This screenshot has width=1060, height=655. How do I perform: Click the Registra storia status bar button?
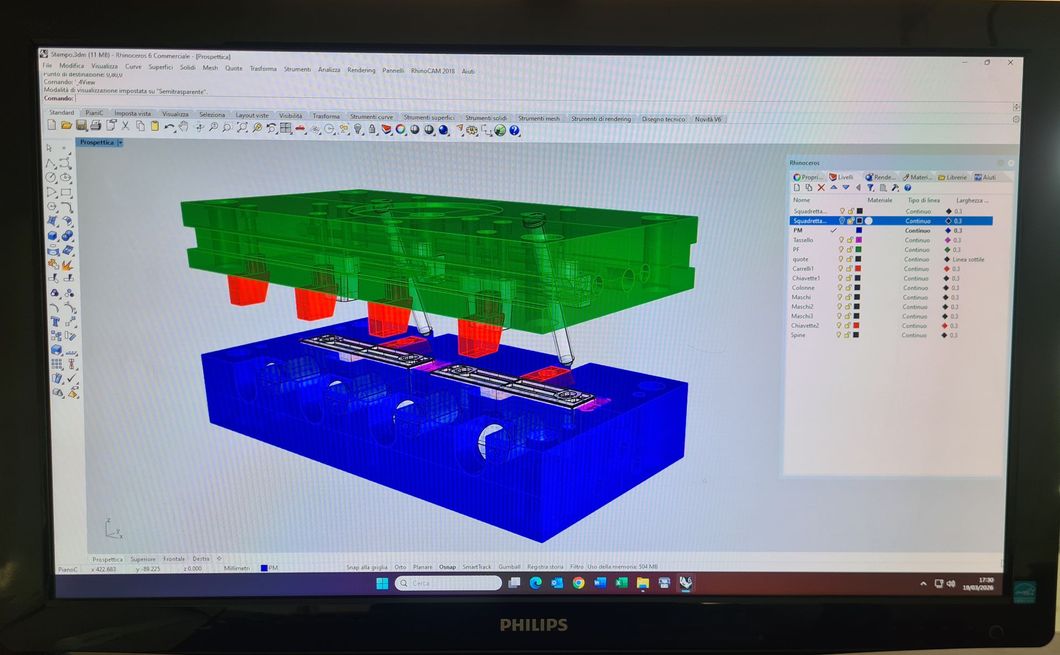(546, 566)
